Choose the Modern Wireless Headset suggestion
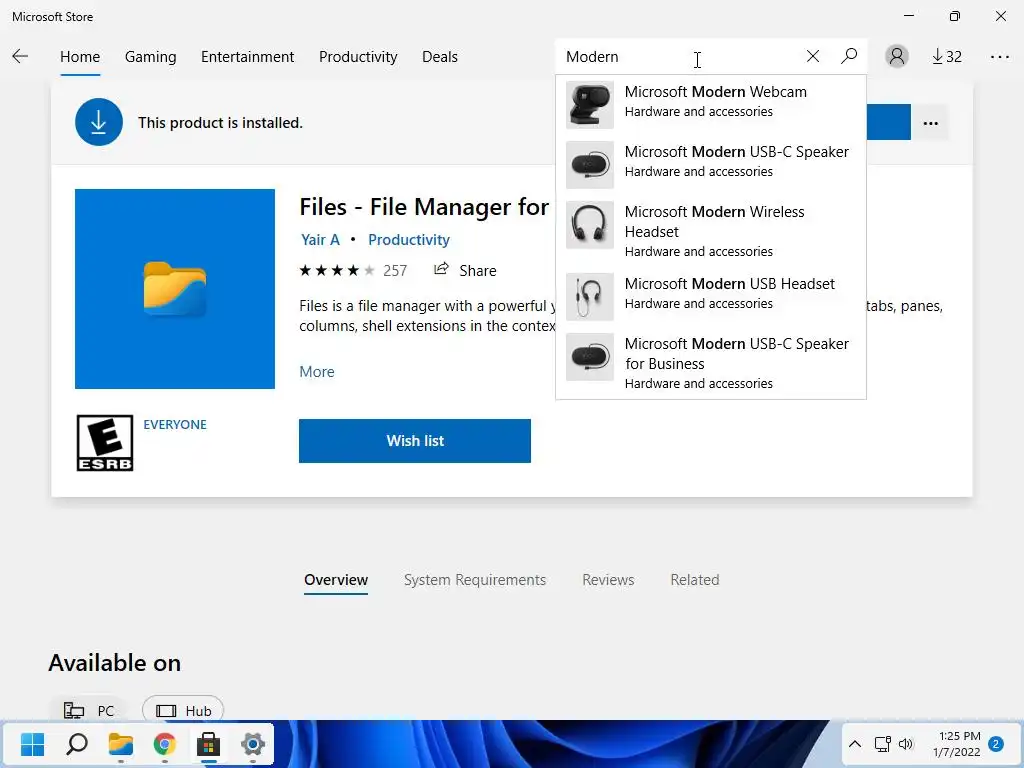 tap(711, 231)
